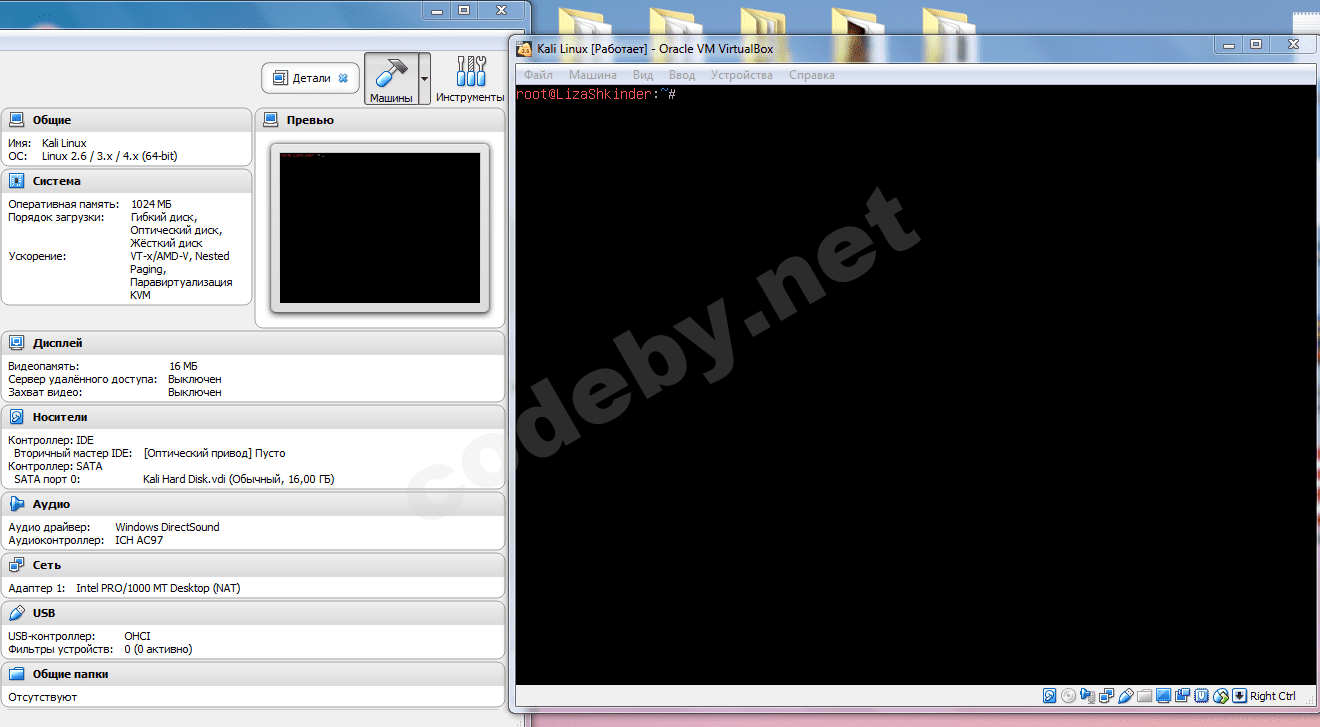Click the Общие папки folder icon
The image size is (1320, 727).
(x=17, y=674)
